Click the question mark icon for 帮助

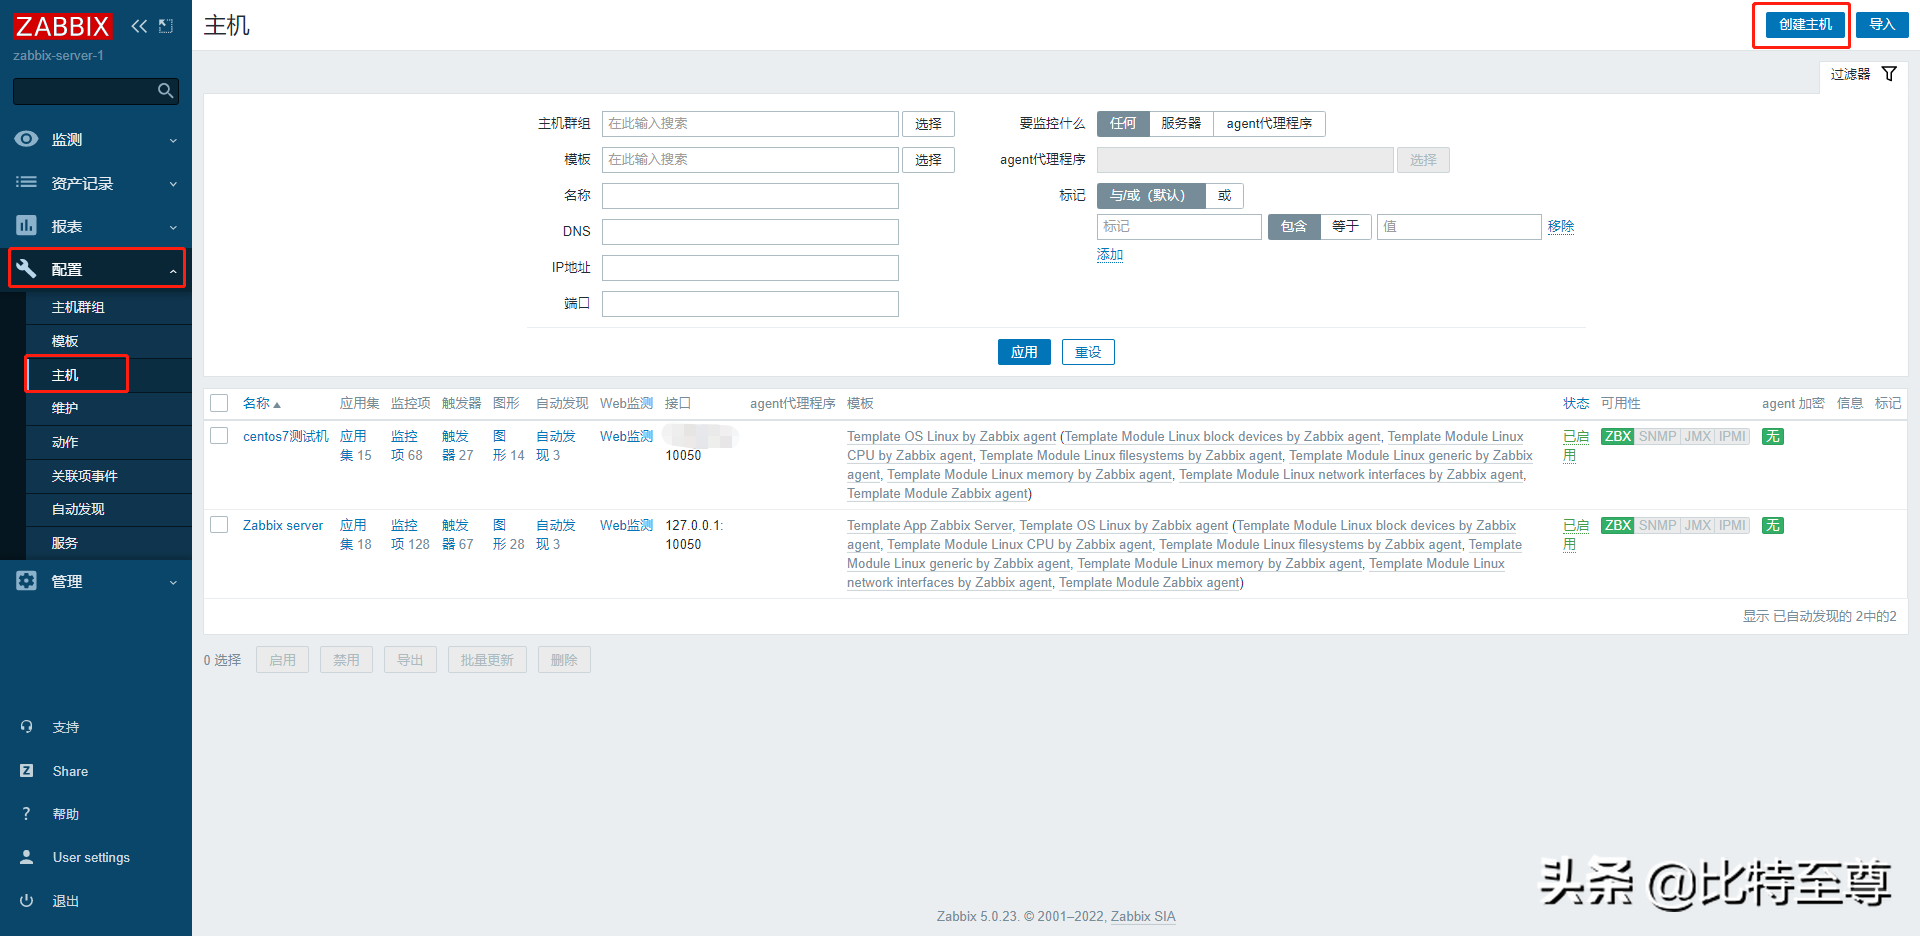(x=27, y=814)
